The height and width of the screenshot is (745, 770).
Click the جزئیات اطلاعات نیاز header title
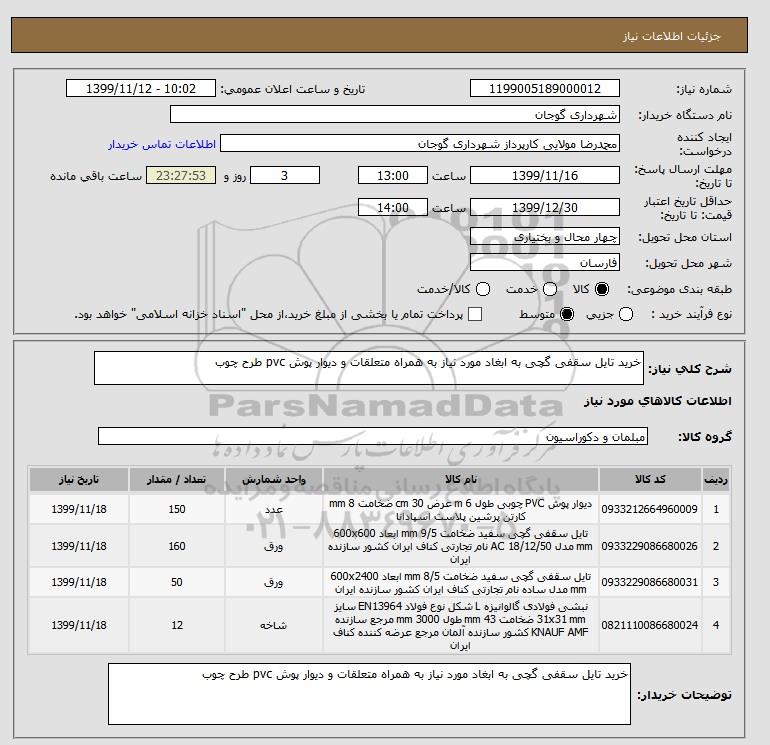[671, 36]
